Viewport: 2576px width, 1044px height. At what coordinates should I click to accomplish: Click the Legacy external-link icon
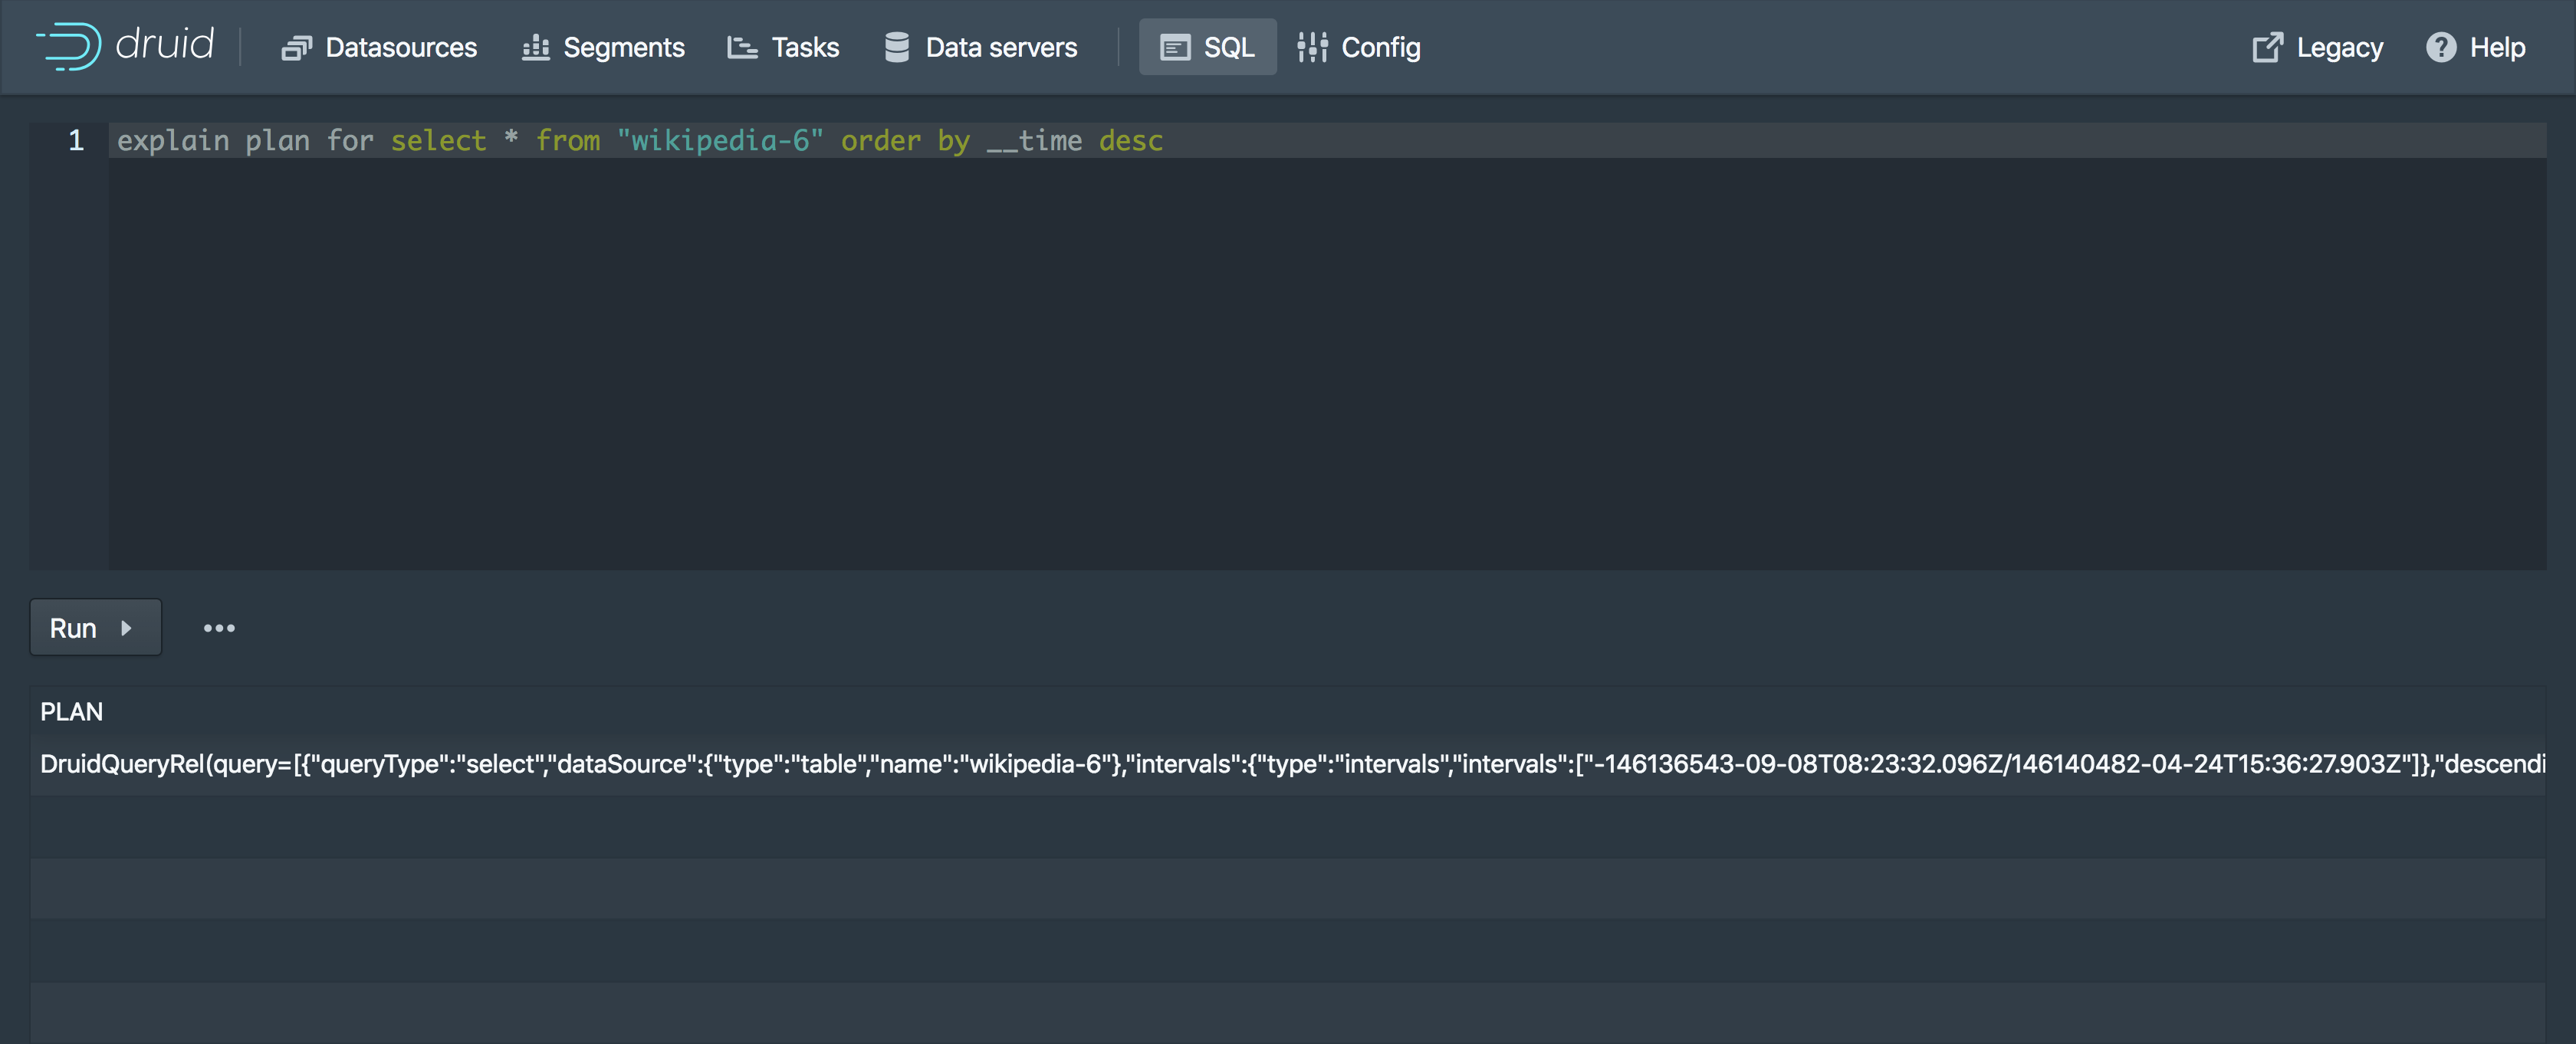coord(2267,46)
